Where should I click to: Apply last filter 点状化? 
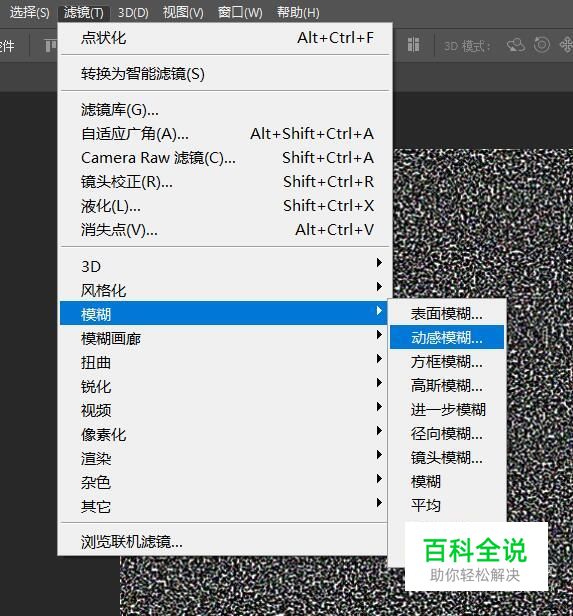[x=225, y=38]
